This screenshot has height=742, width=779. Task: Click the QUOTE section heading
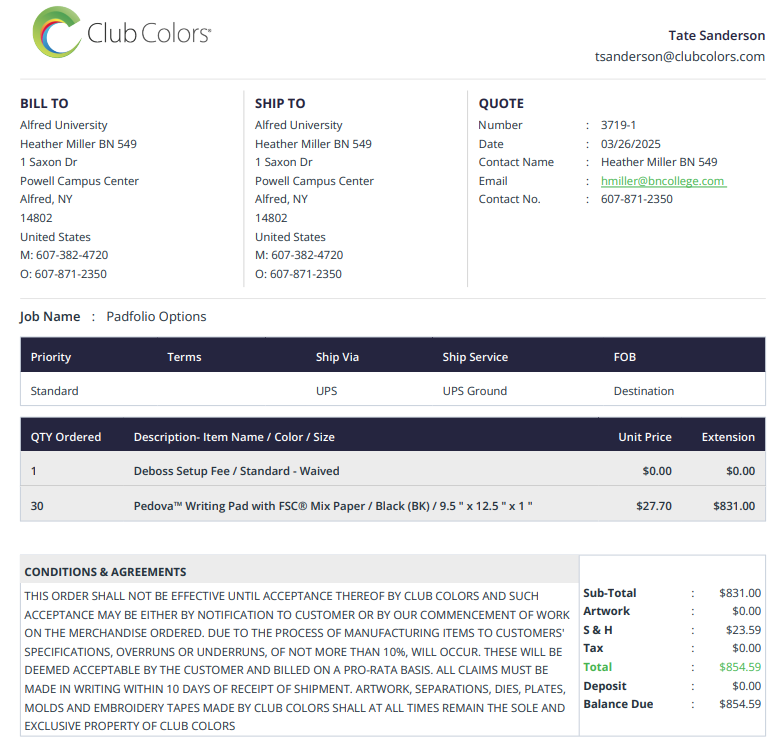(501, 103)
